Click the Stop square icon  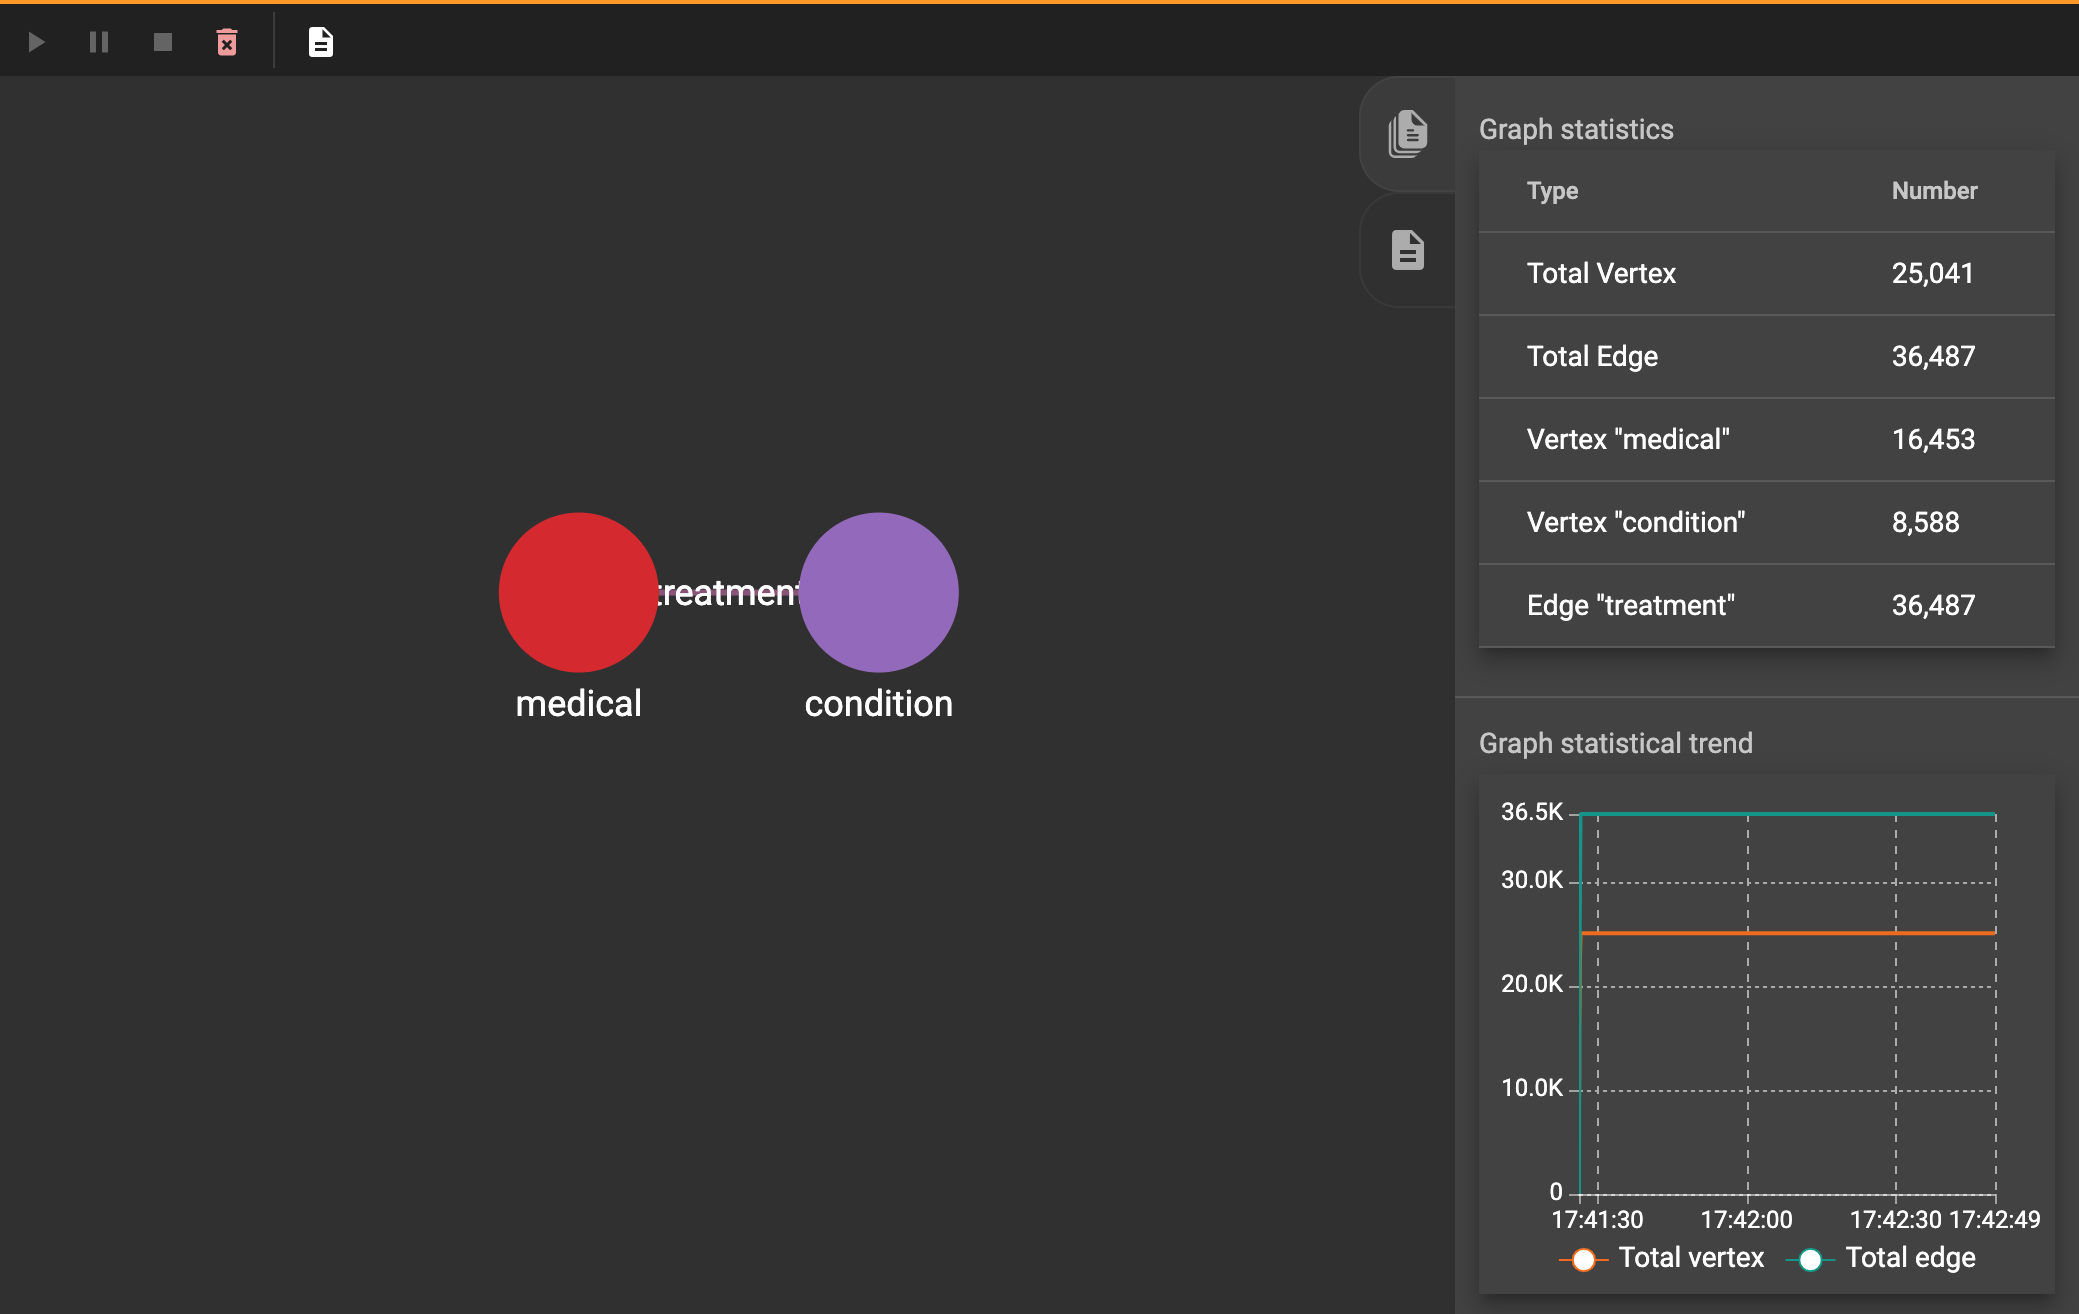coord(162,42)
